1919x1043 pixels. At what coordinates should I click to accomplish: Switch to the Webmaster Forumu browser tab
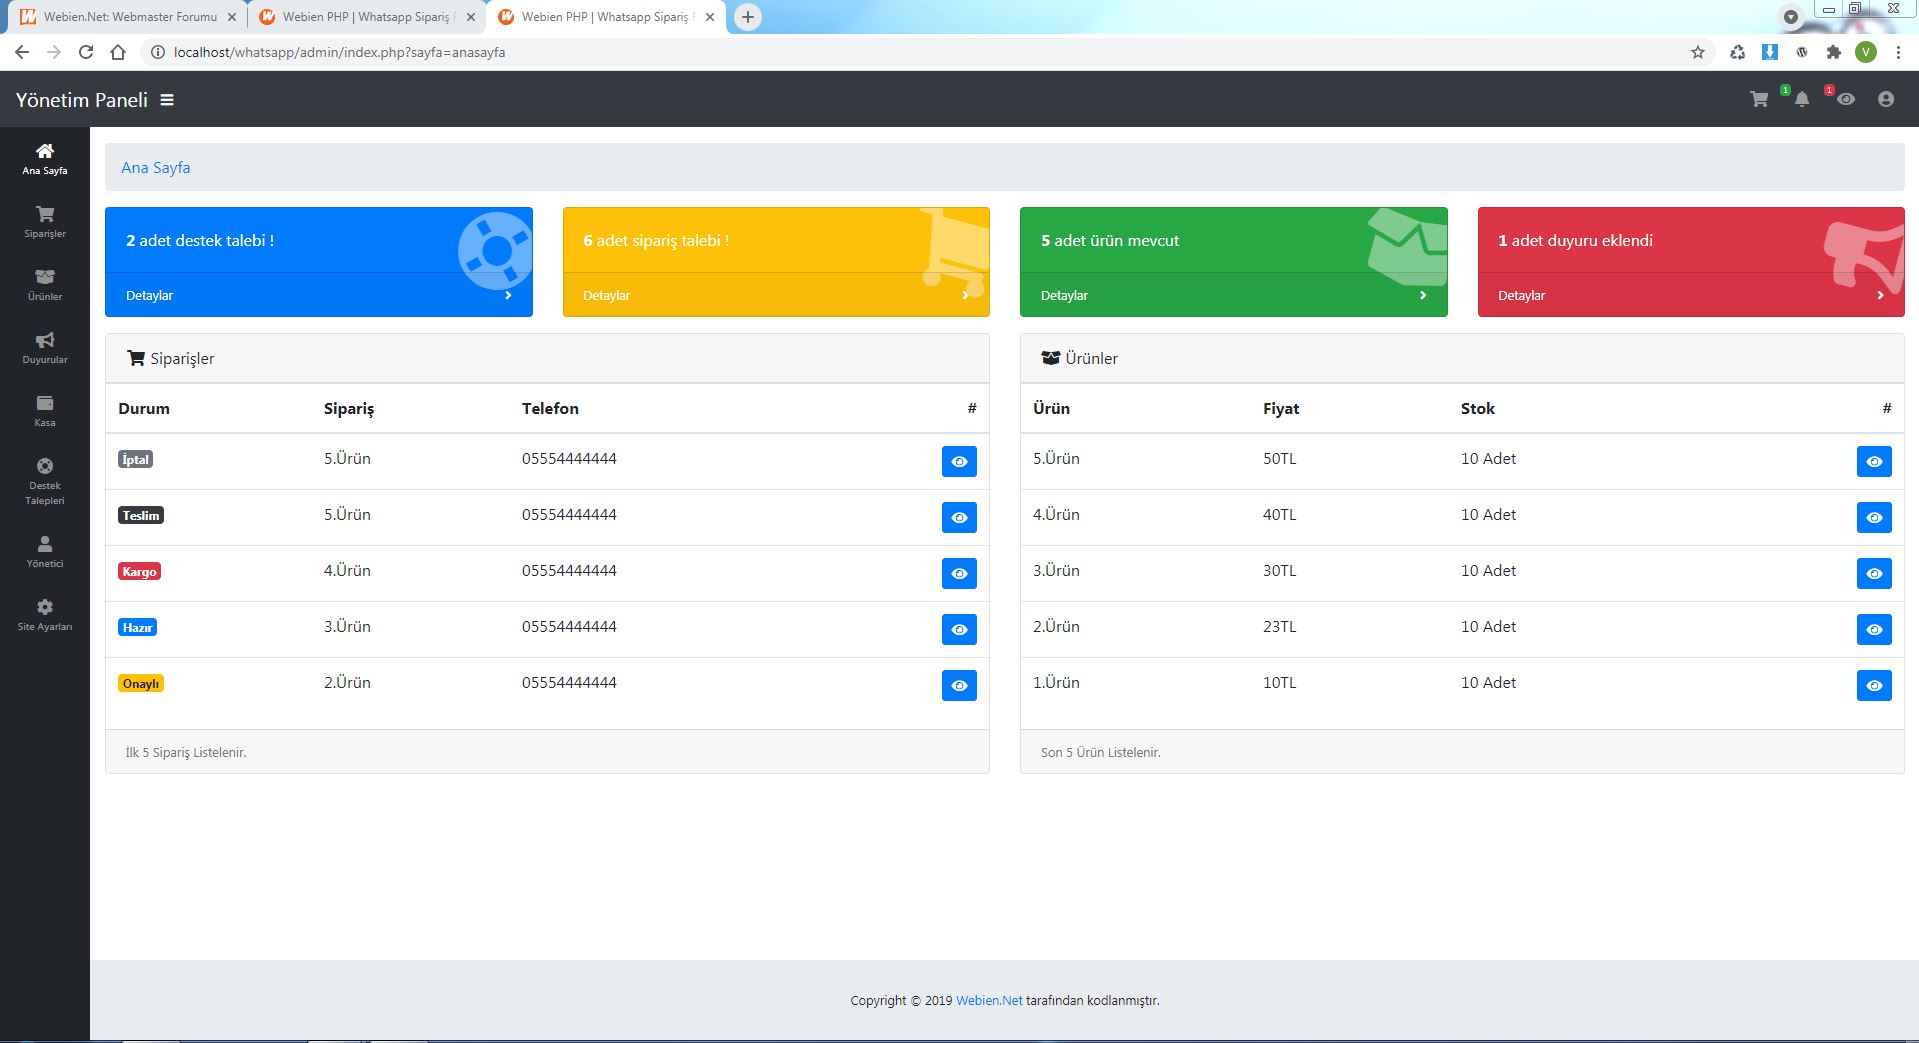130,17
